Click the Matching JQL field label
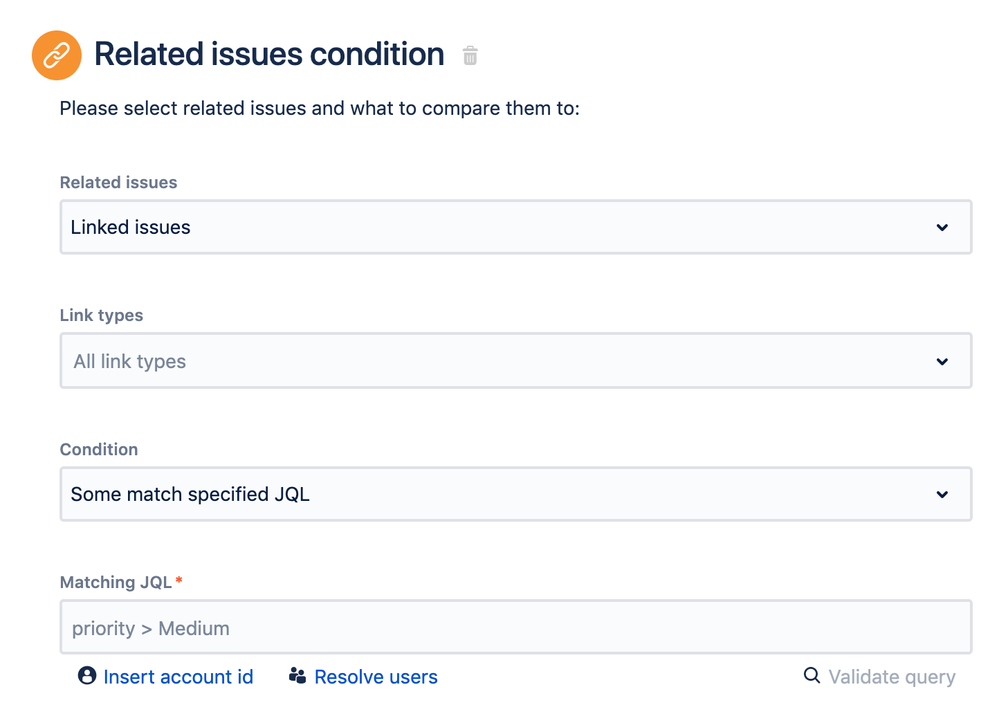This screenshot has width=999, height=714. (x=116, y=582)
